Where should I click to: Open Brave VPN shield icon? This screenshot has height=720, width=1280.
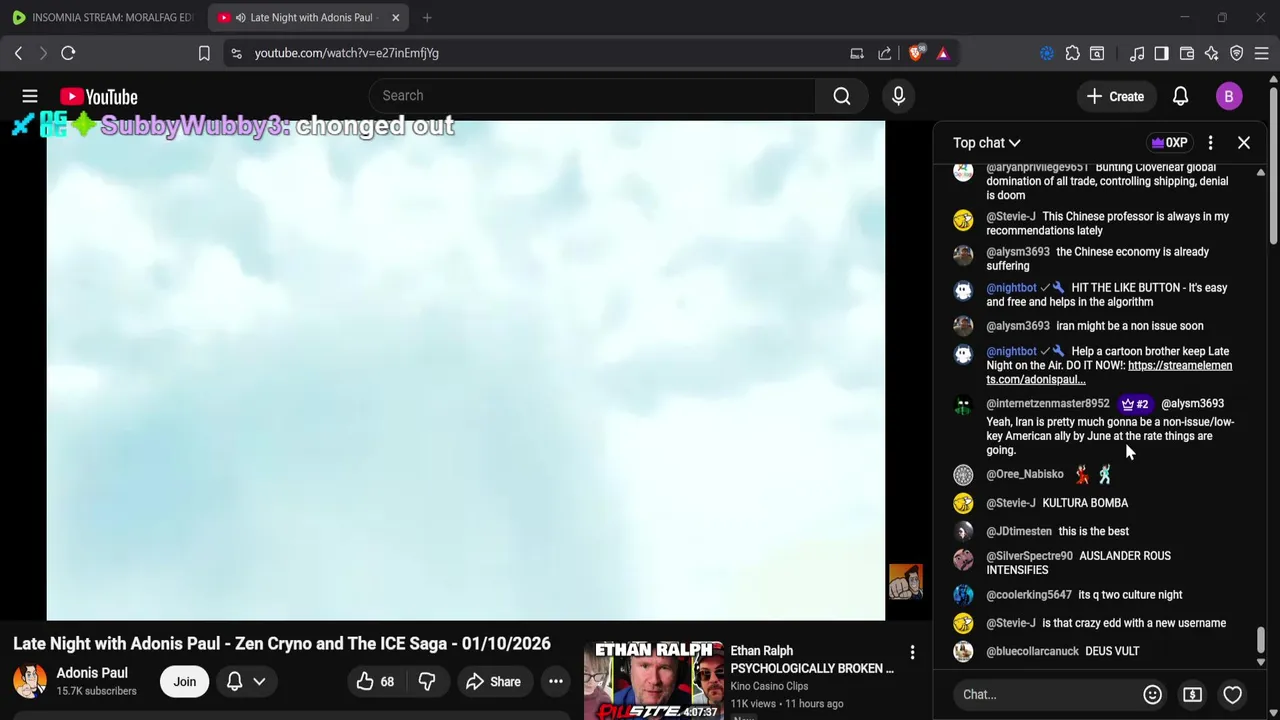click(x=1236, y=53)
